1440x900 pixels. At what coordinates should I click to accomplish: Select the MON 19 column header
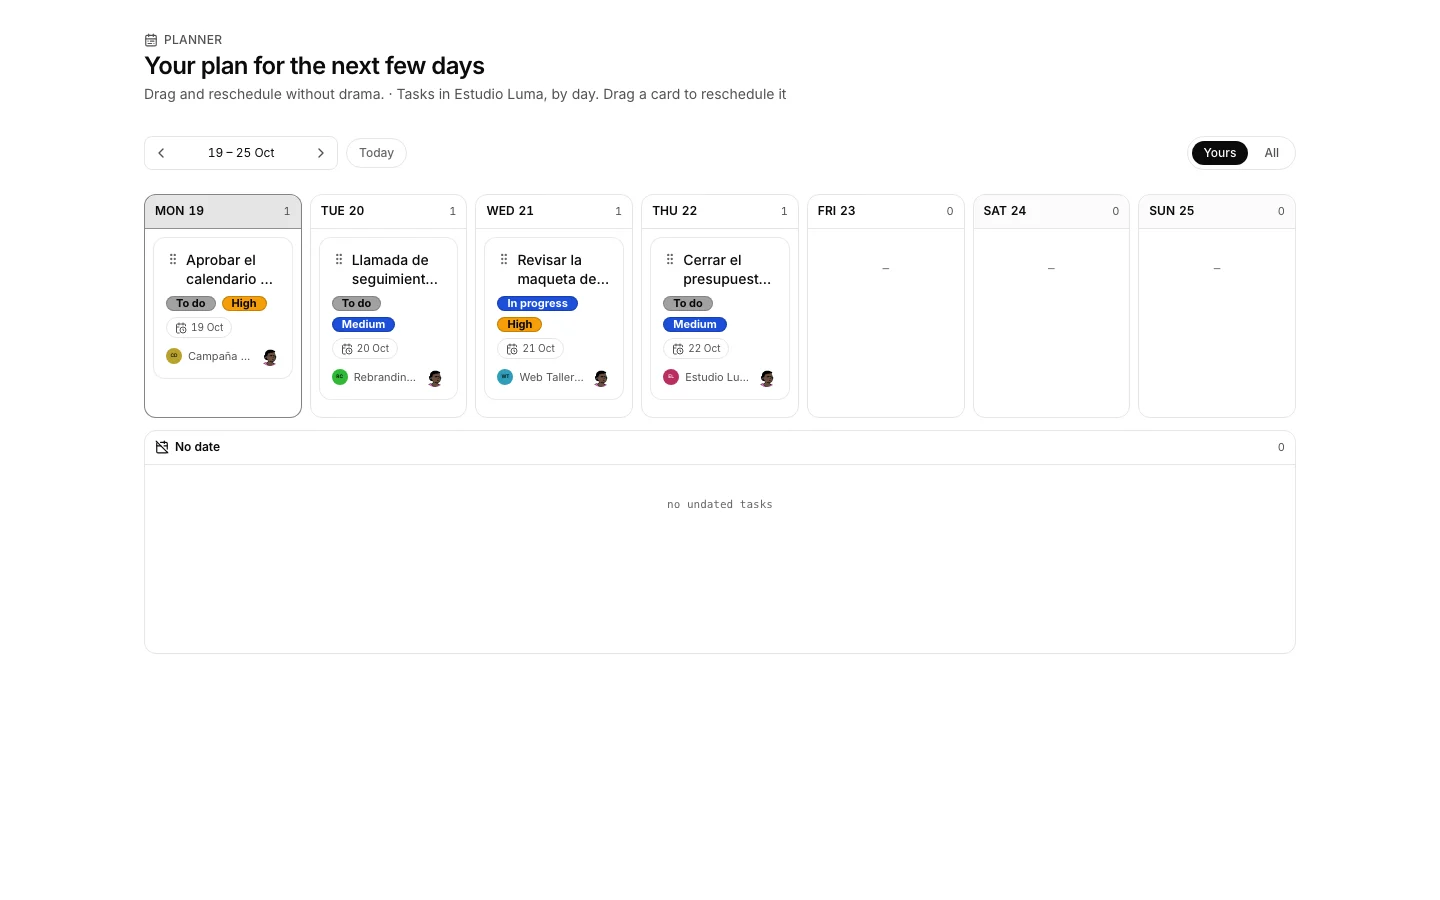pos(223,211)
